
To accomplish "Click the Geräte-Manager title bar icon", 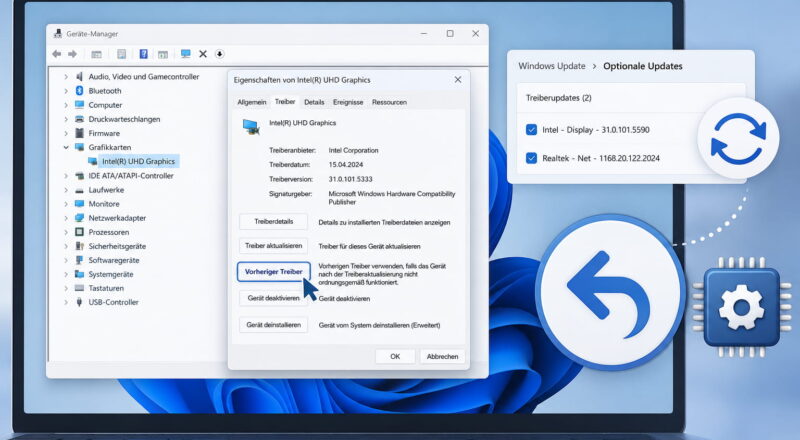I will [58, 34].
